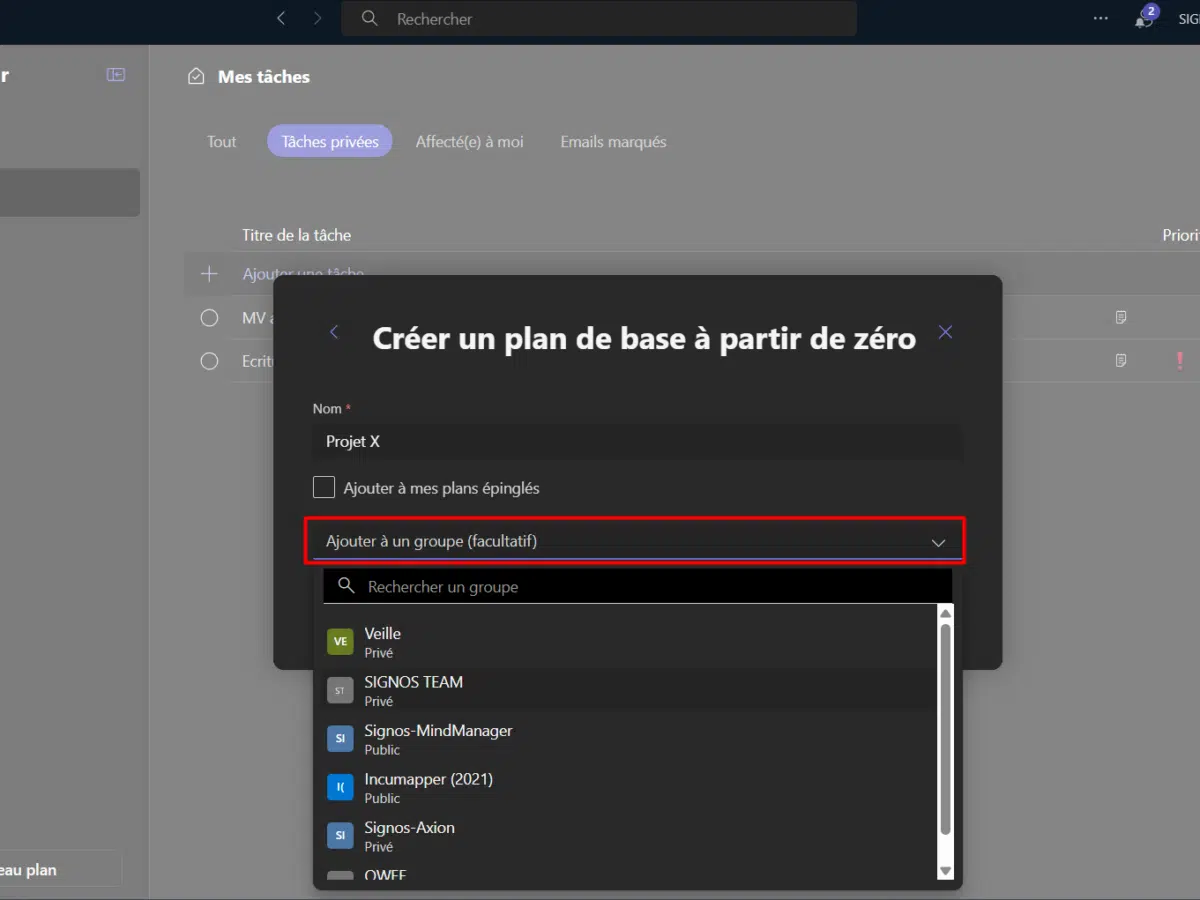Switch to the 'Affecté(e) à moi' tab
1200x900 pixels.
coord(469,142)
